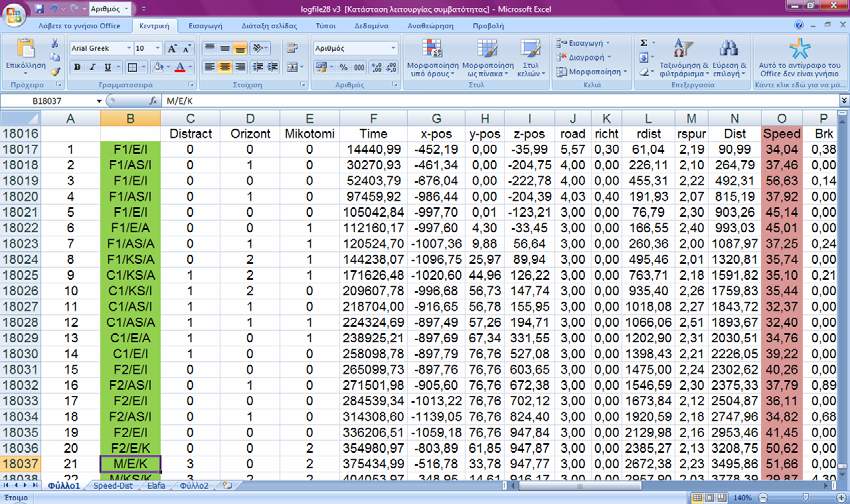The height and width of the screenshot is (504, 850).
Task: Open Cell Styles (Στυλ κελιών)
Action: coord(531,57)
